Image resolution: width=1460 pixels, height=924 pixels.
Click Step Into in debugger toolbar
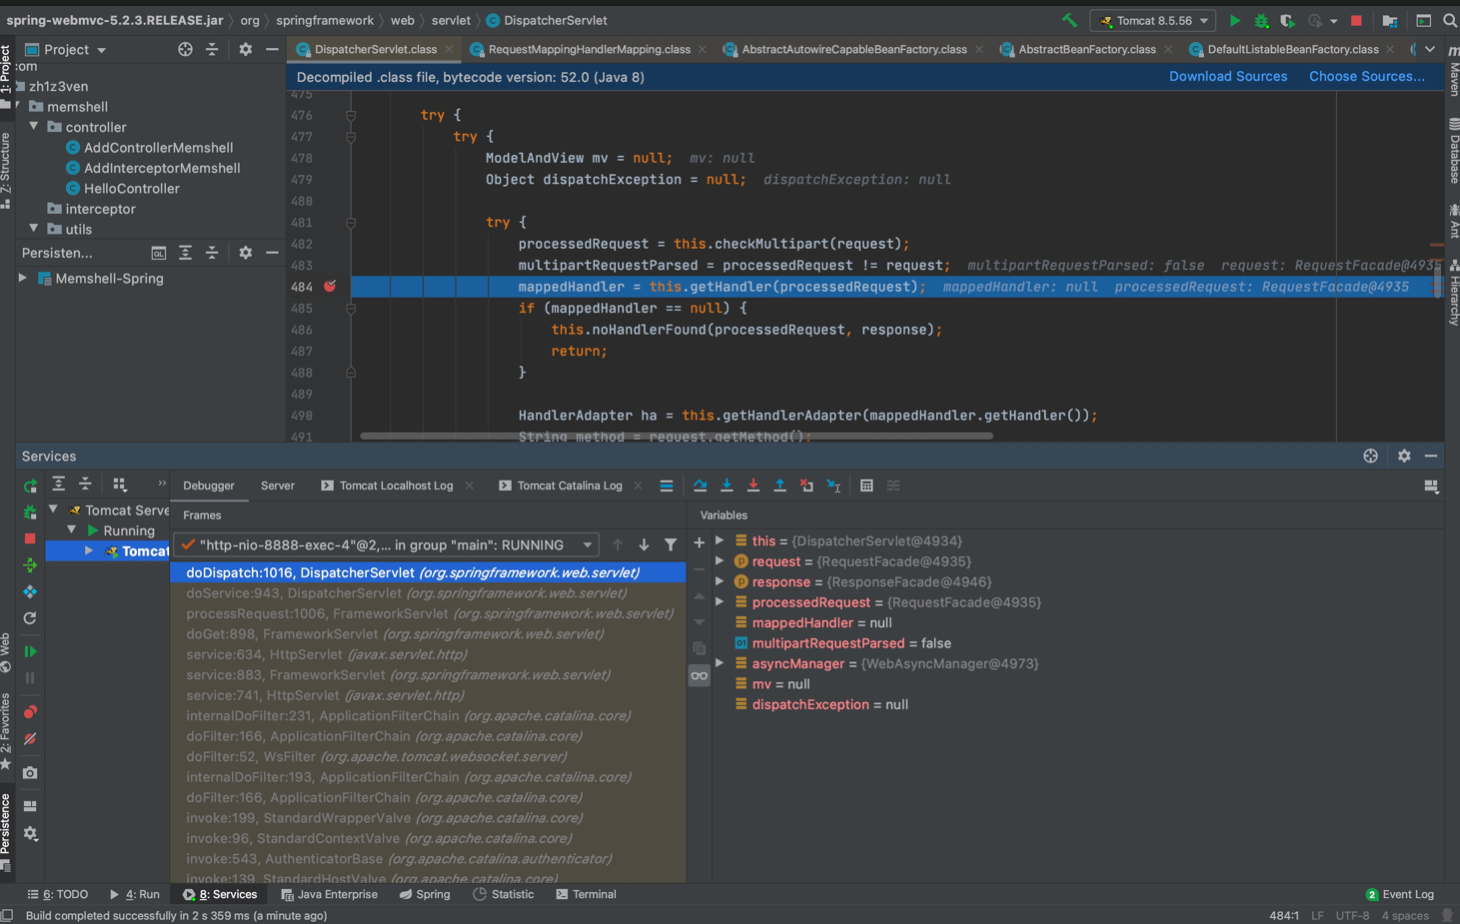point(727,486)
